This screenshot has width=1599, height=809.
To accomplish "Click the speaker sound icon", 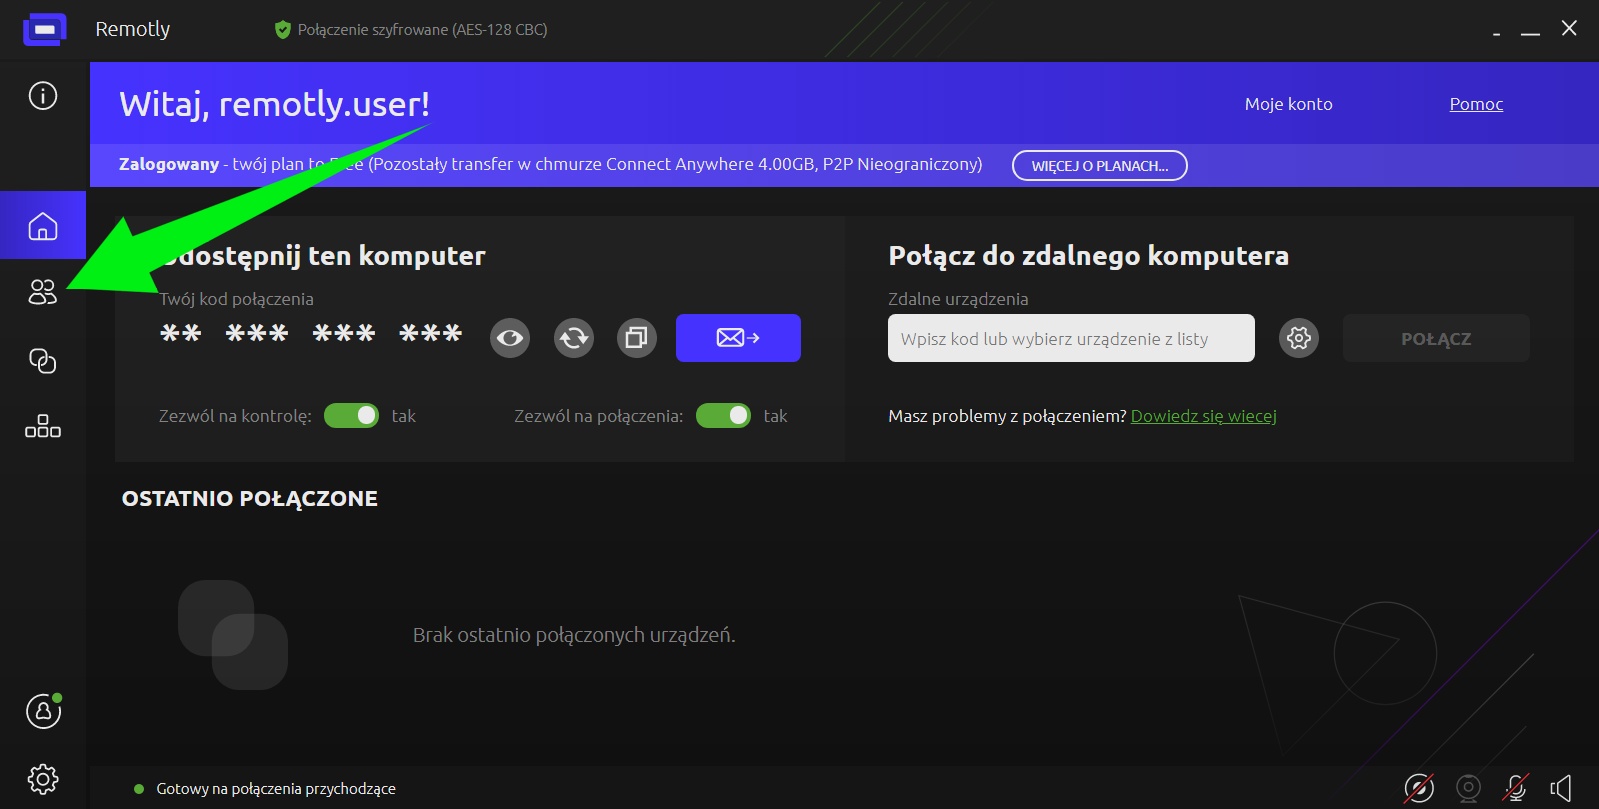I will point(1561,788).
